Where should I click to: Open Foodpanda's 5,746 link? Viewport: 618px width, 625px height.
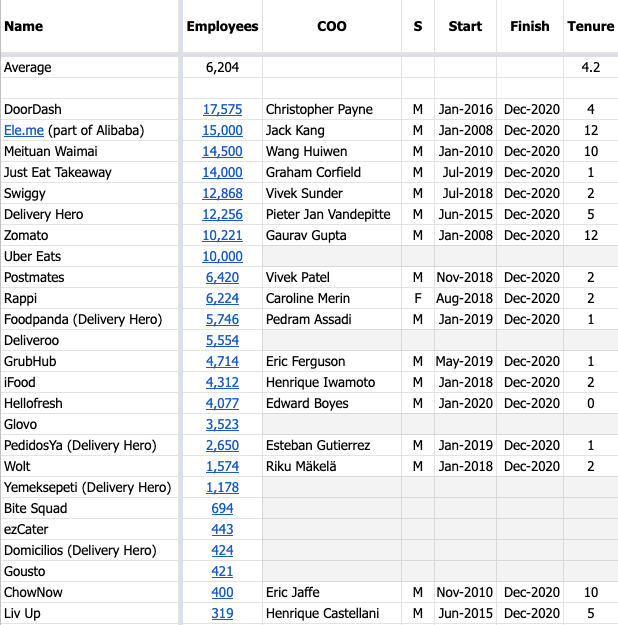[222, 319]
